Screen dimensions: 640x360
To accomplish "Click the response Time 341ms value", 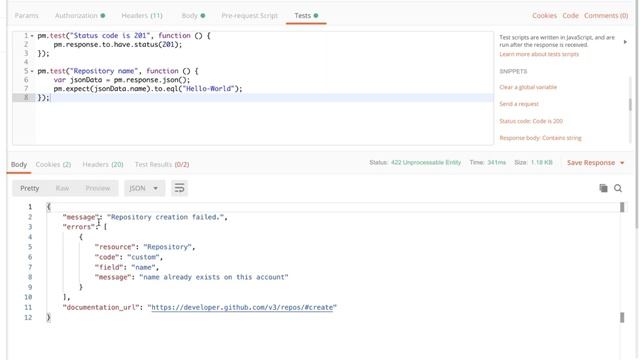I will tap(496, 162).
